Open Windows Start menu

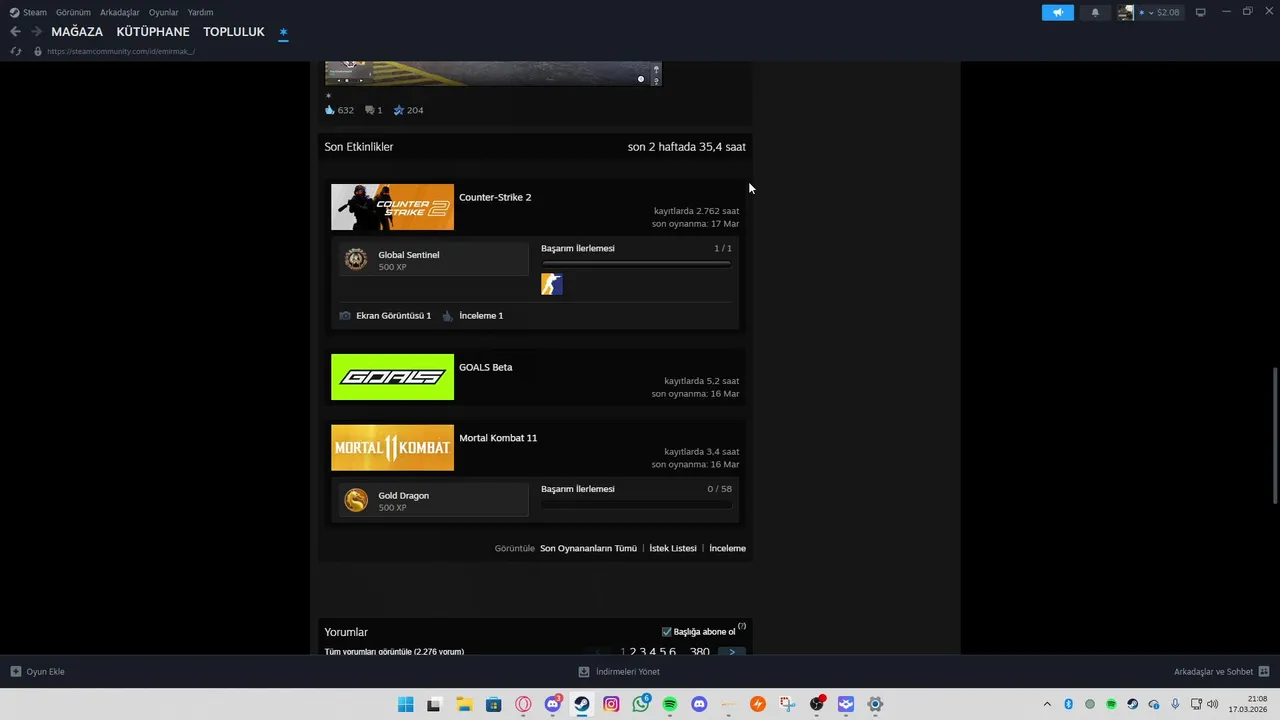[405, 704]
